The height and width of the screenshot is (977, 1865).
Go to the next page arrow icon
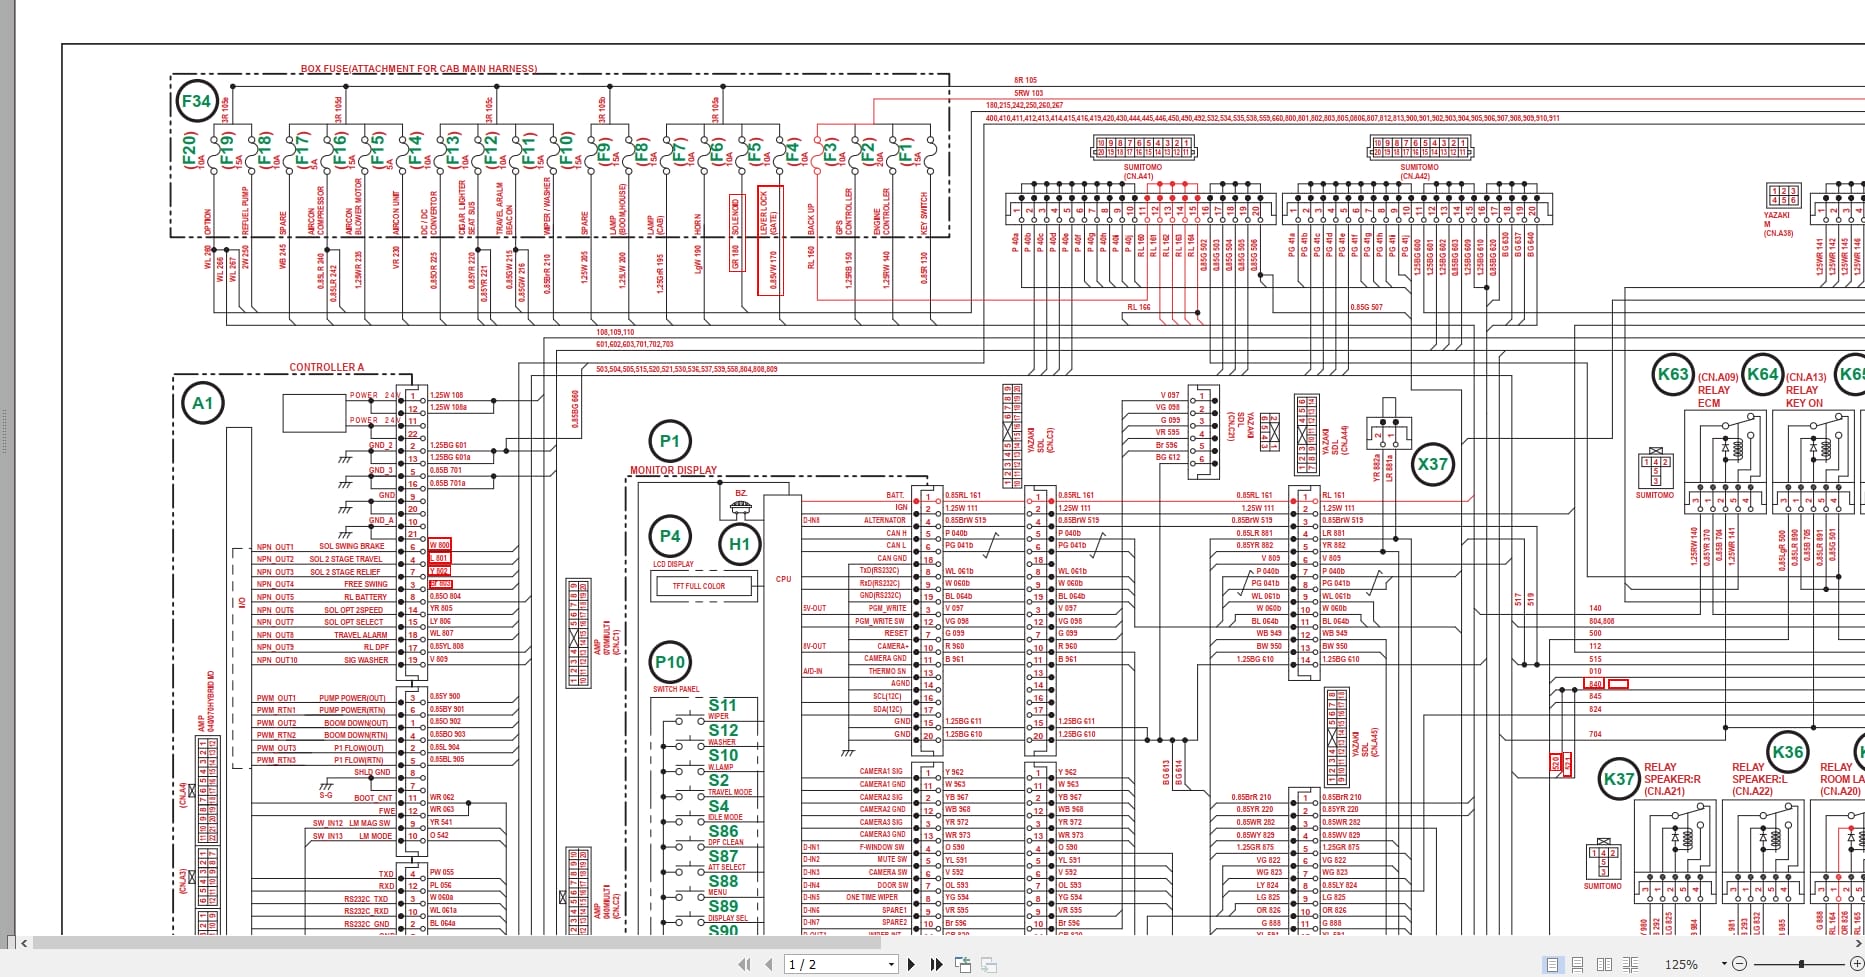[x=911, y=964]
